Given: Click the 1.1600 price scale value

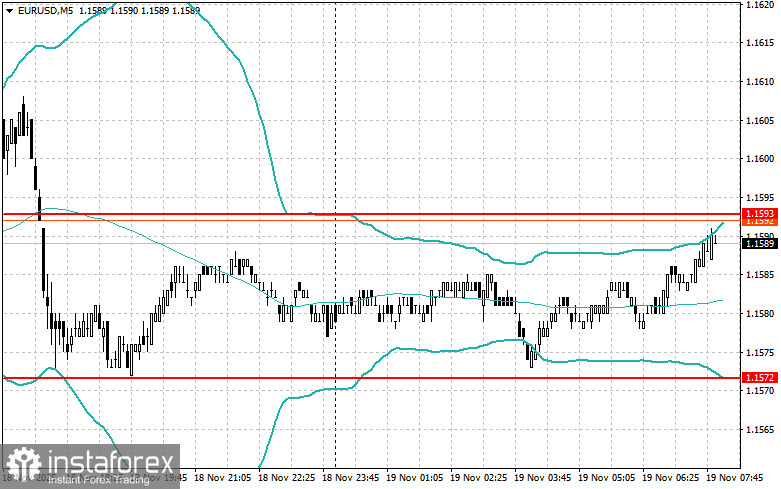Looking at the screenshot, I should 760,159.
